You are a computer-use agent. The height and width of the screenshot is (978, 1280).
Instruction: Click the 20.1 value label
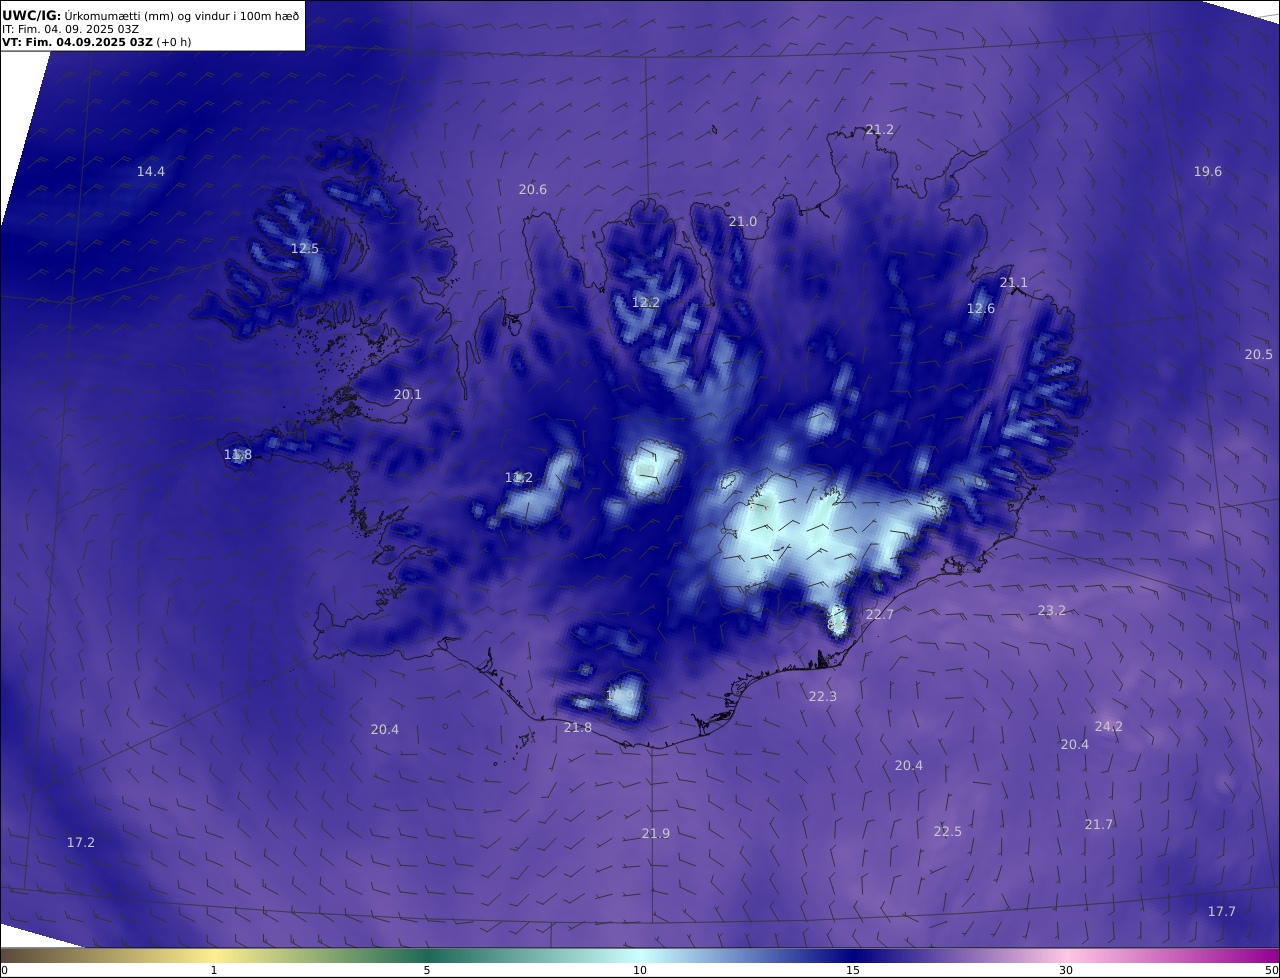click(408, 395)
